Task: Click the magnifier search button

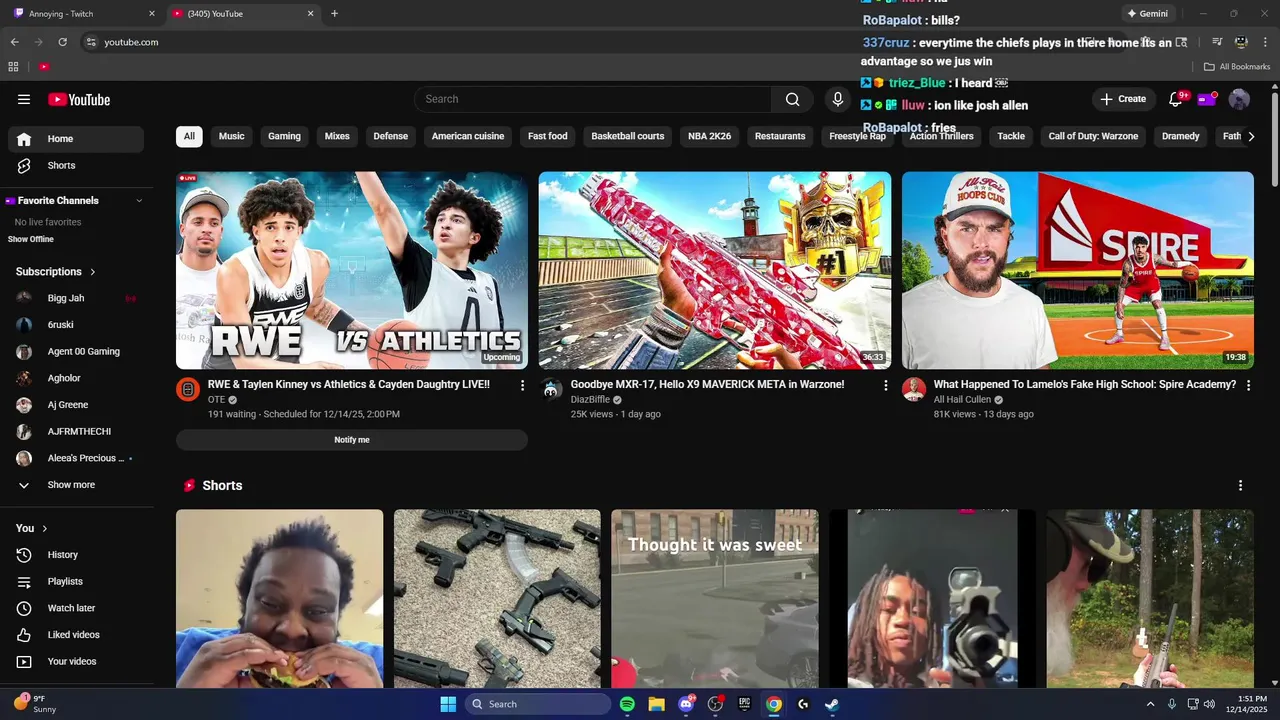Action: [x=792, y=99]
